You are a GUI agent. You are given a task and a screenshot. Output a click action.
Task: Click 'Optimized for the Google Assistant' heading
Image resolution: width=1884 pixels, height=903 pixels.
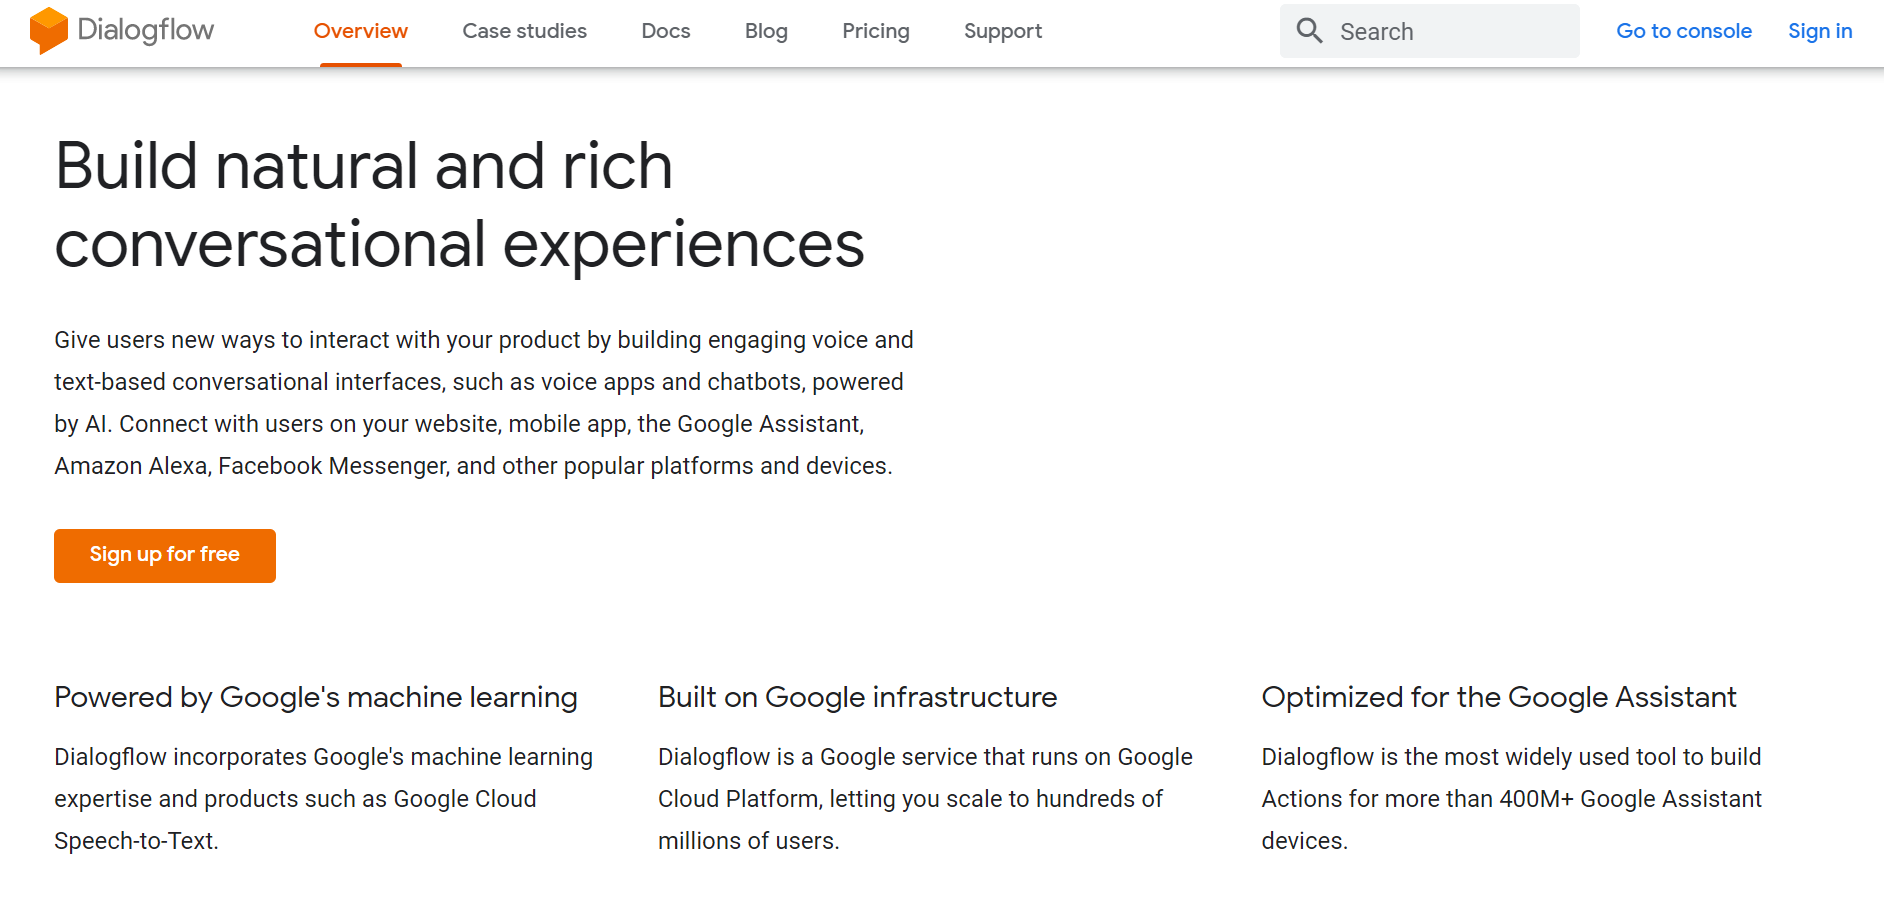coord(1499,697)
